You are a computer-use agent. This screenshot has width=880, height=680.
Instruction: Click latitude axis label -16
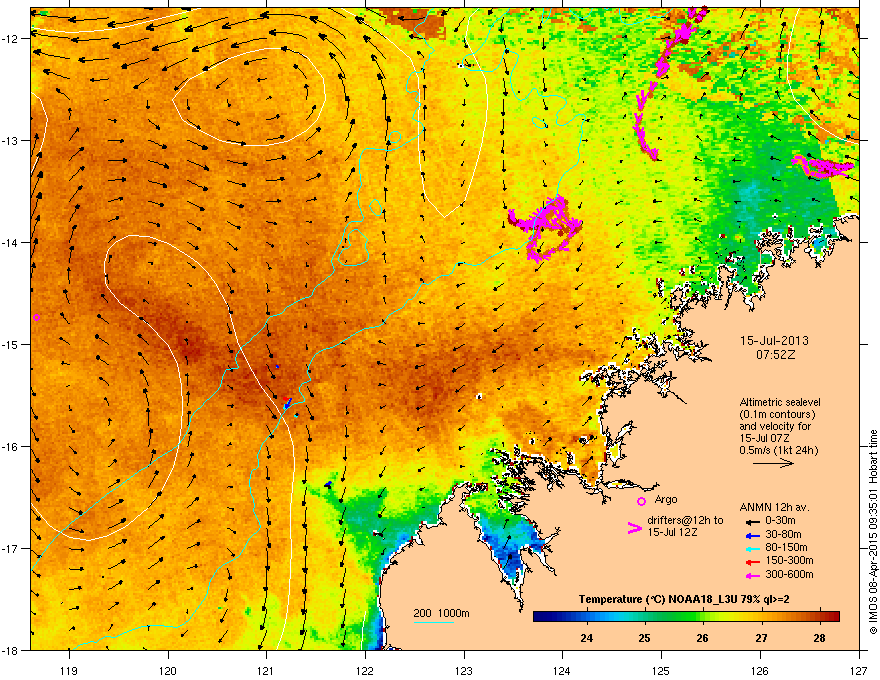click(10, 446)
